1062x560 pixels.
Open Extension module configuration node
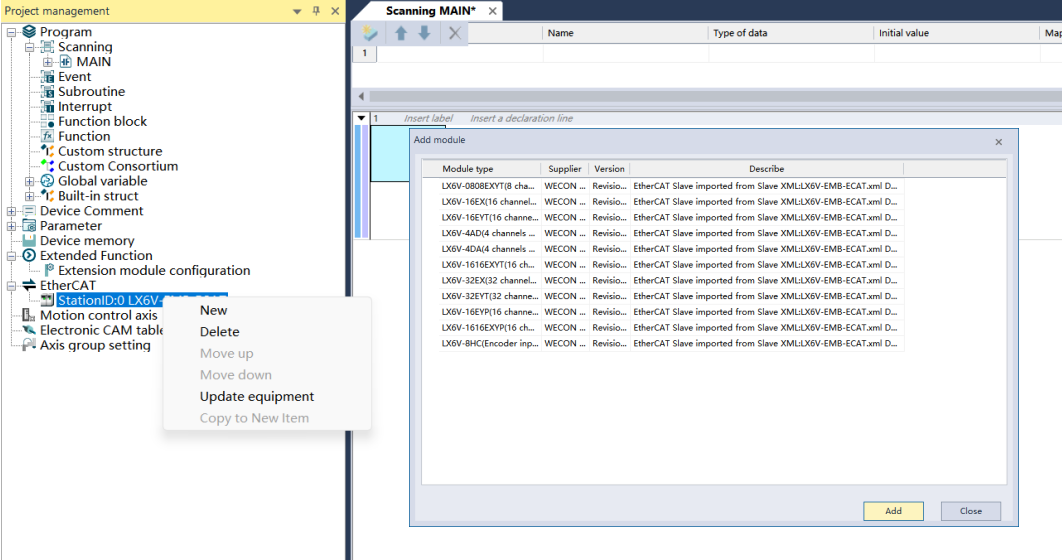153,270
